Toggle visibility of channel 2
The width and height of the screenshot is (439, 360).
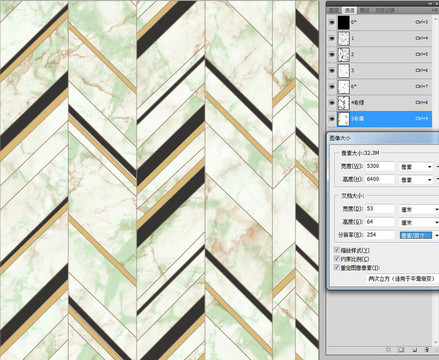[332, 54]
